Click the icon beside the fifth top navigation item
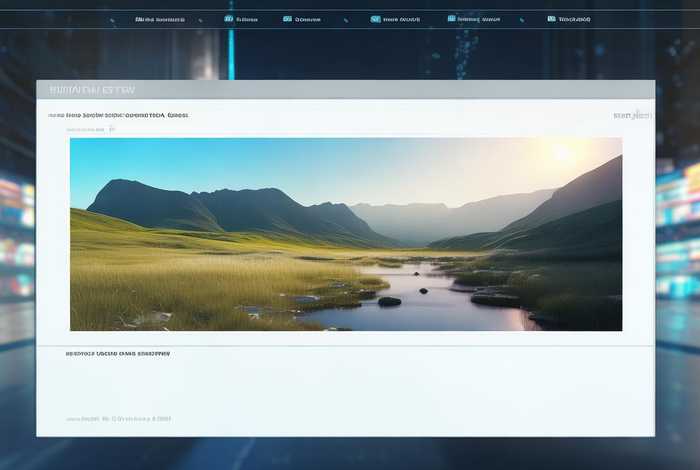Screen dimensions: 700x470 451,19
